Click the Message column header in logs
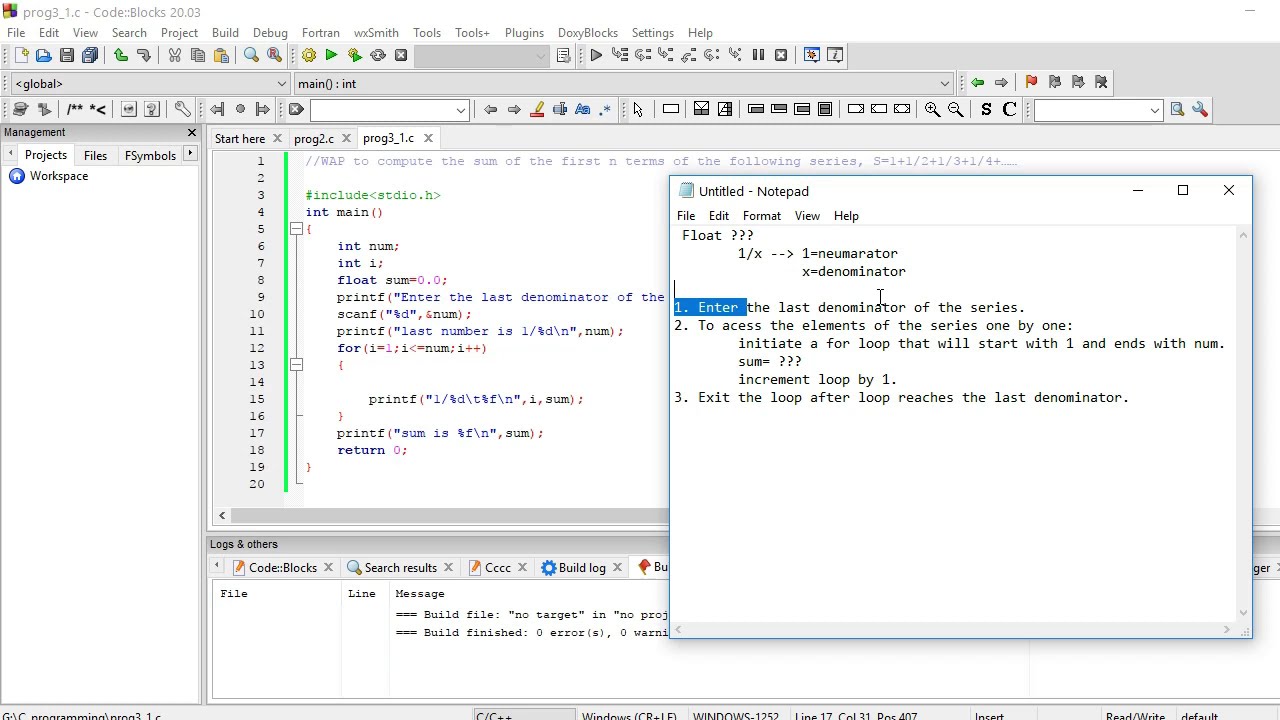 [x=419, y=594]
